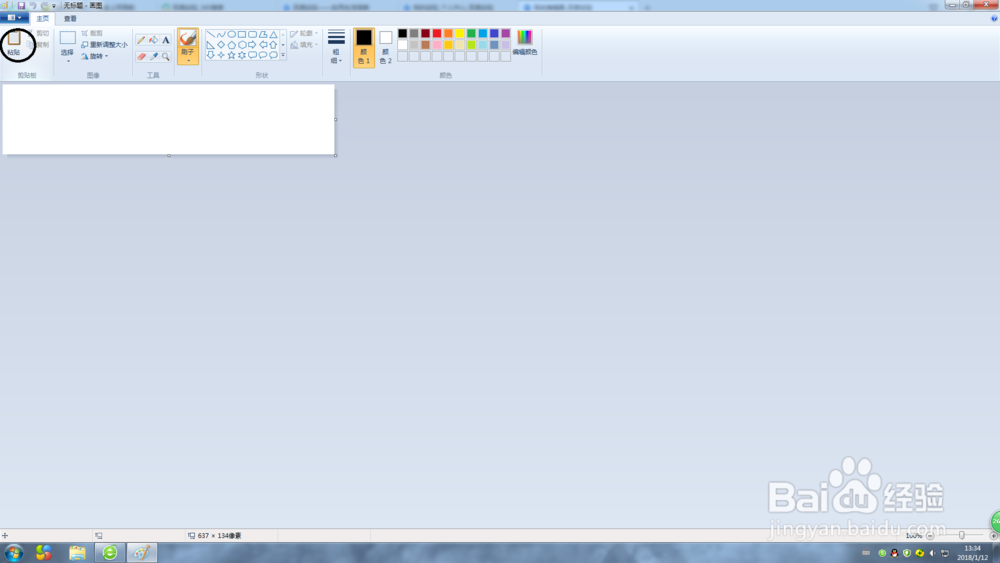1000x563 pixels.
Task: Pick the Rounded rectangular callout shape
Action: [253, 55]
